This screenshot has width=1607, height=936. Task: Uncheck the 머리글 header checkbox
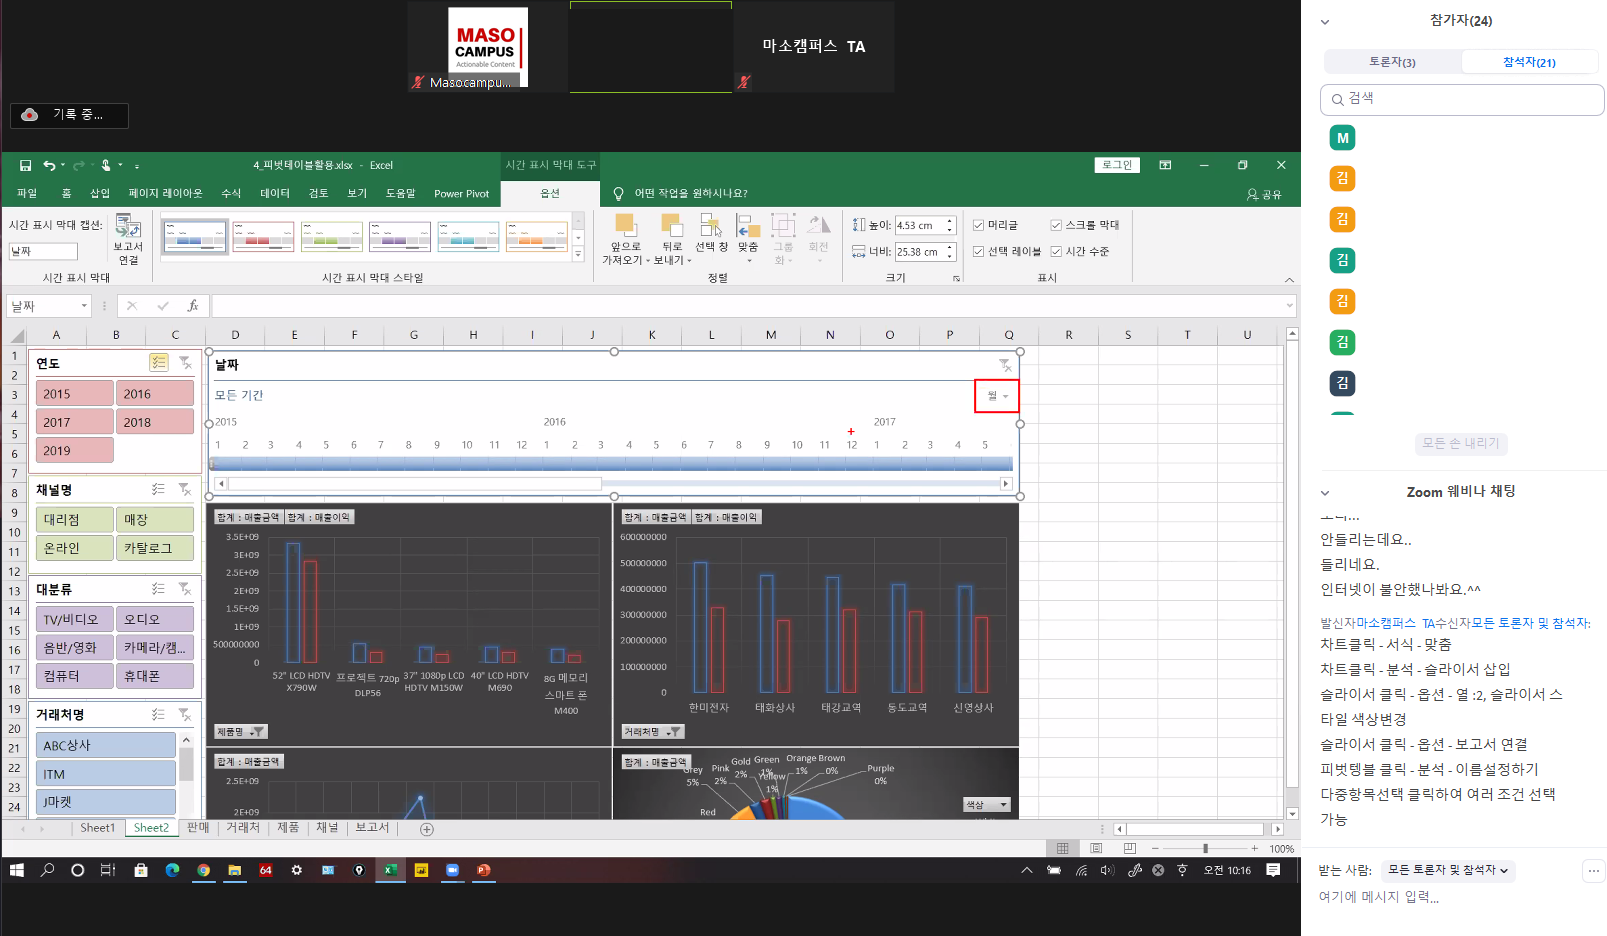click(979, 225)
